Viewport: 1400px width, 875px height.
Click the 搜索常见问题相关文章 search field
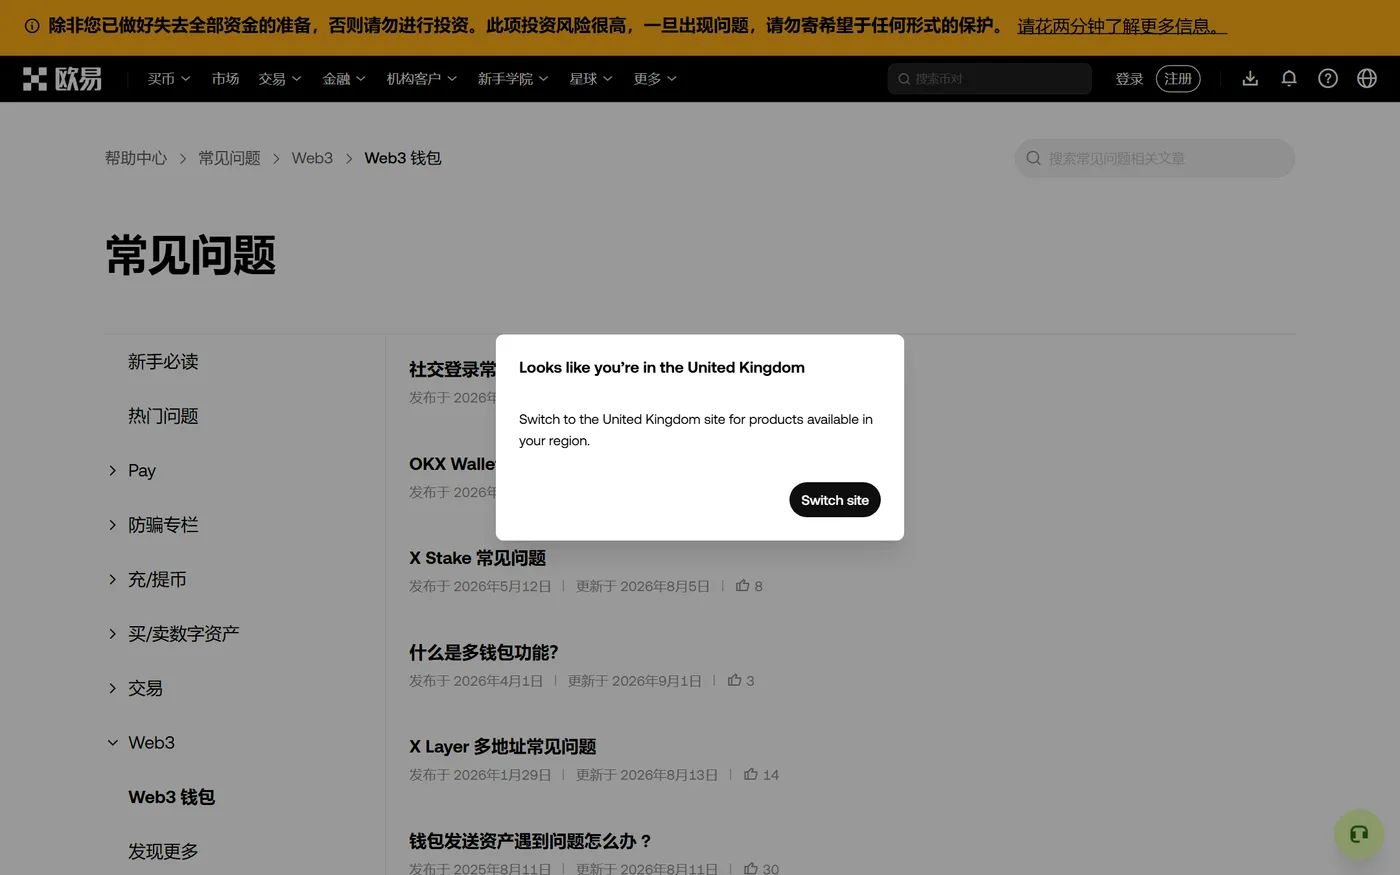tap(1155, 158)
